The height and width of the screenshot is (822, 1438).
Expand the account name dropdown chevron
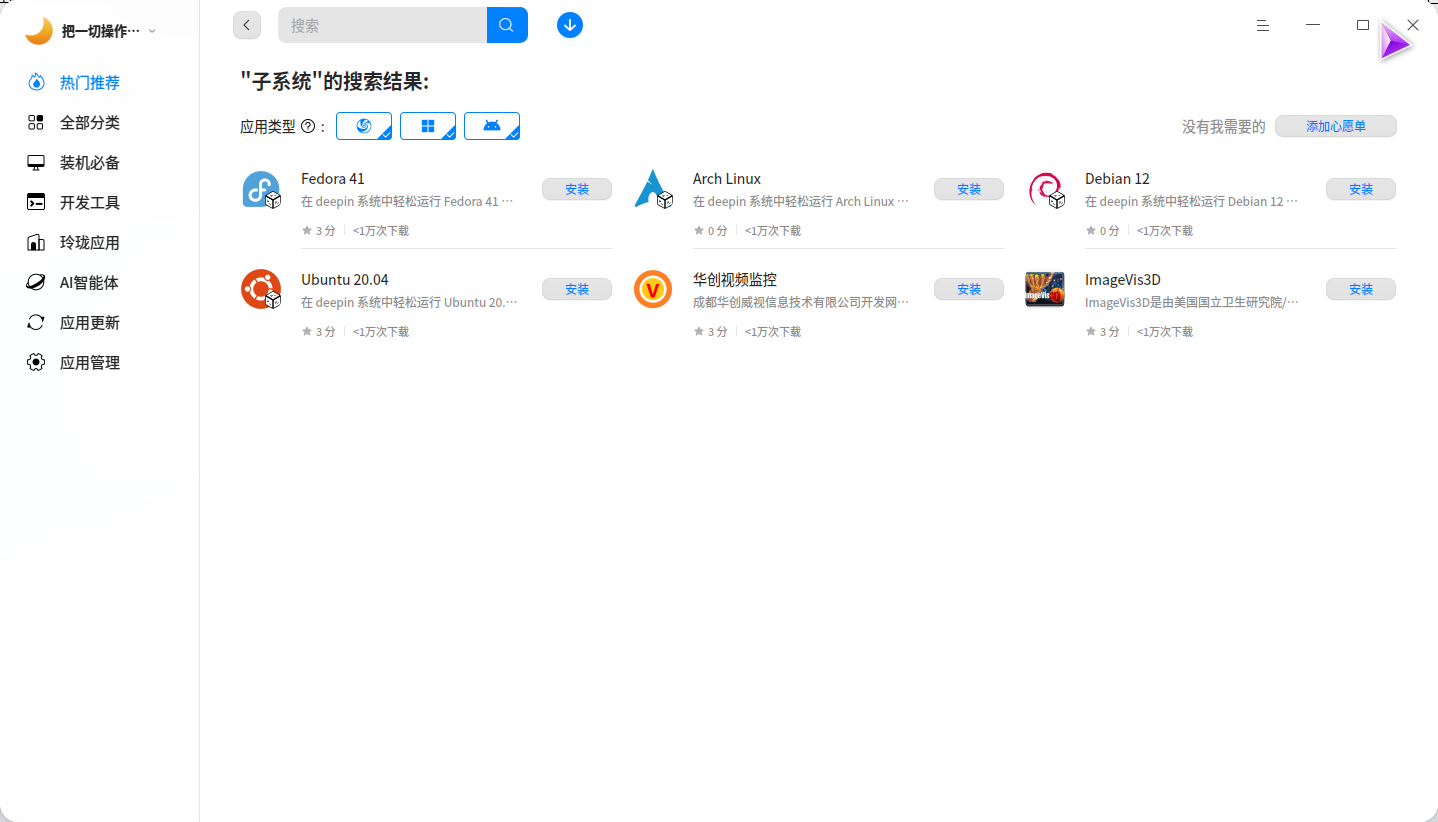pyautogui.click(x=152, y=31)
